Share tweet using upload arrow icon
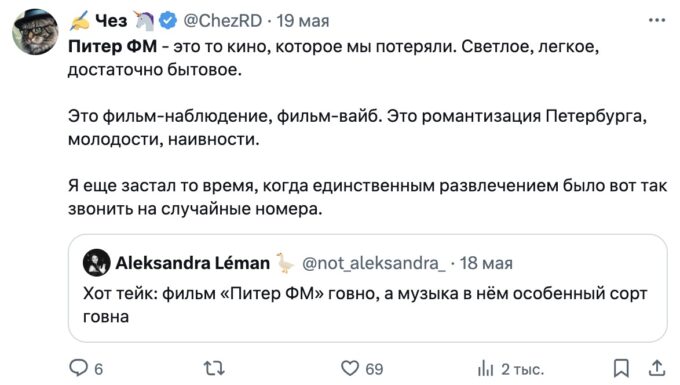Screen dimensions: 680x385 coord(657,368)
